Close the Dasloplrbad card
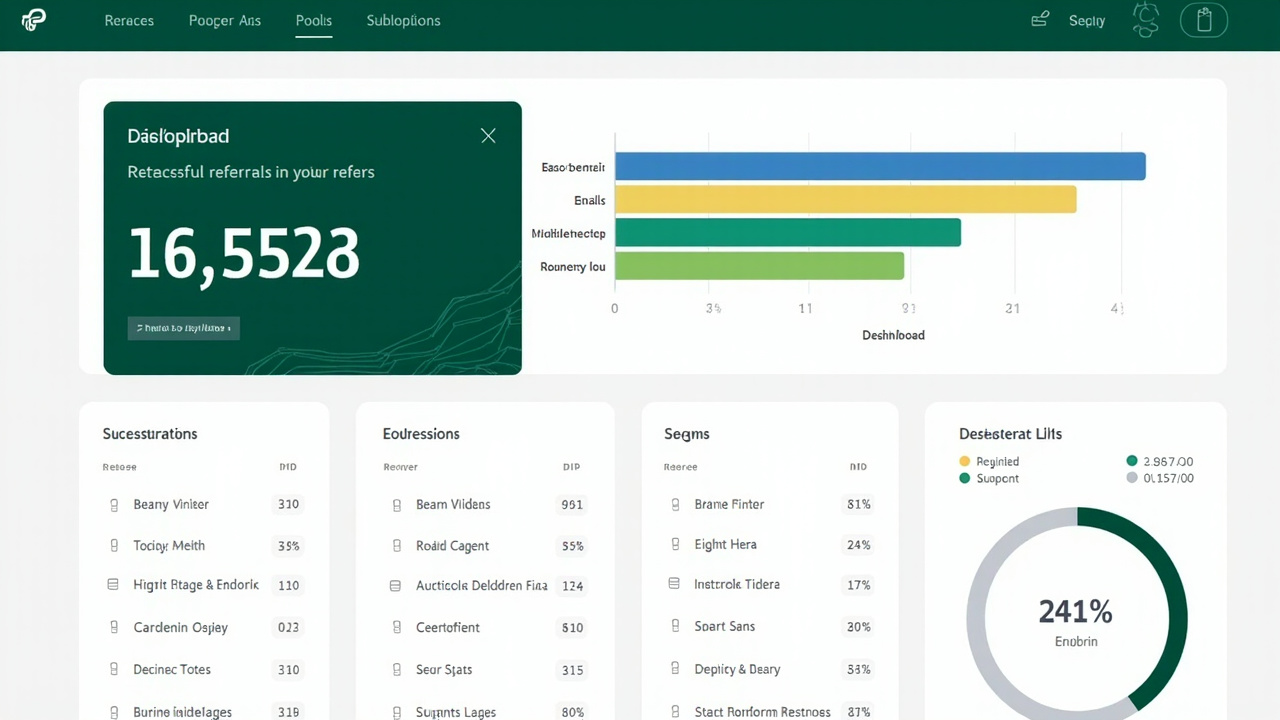Screen dimensions: 1280x720 coord(488,135)
